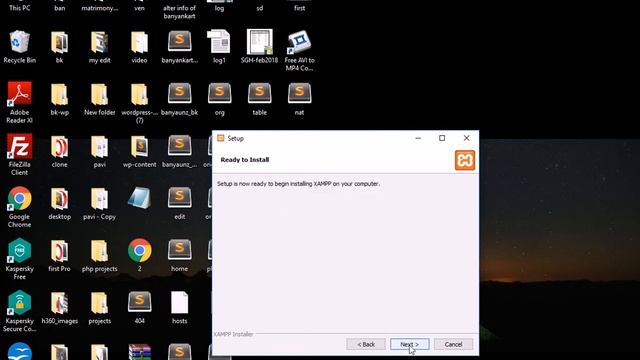Select the New folder icon

[100, 95]
